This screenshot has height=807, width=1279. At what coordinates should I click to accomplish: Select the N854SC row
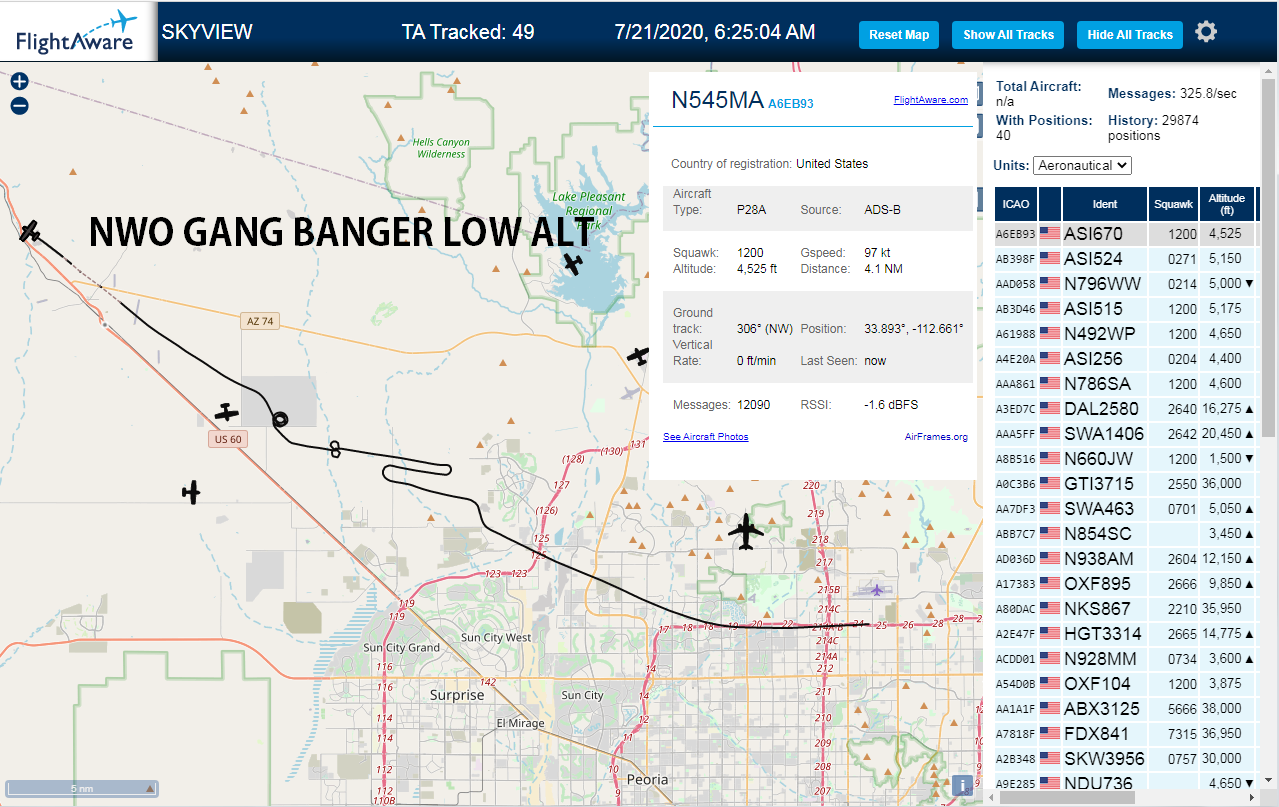1125,534
